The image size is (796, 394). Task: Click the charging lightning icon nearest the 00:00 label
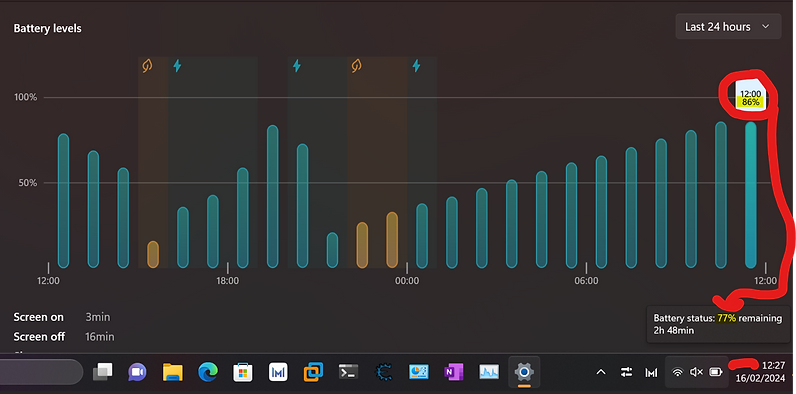click(x=416, y=65)
